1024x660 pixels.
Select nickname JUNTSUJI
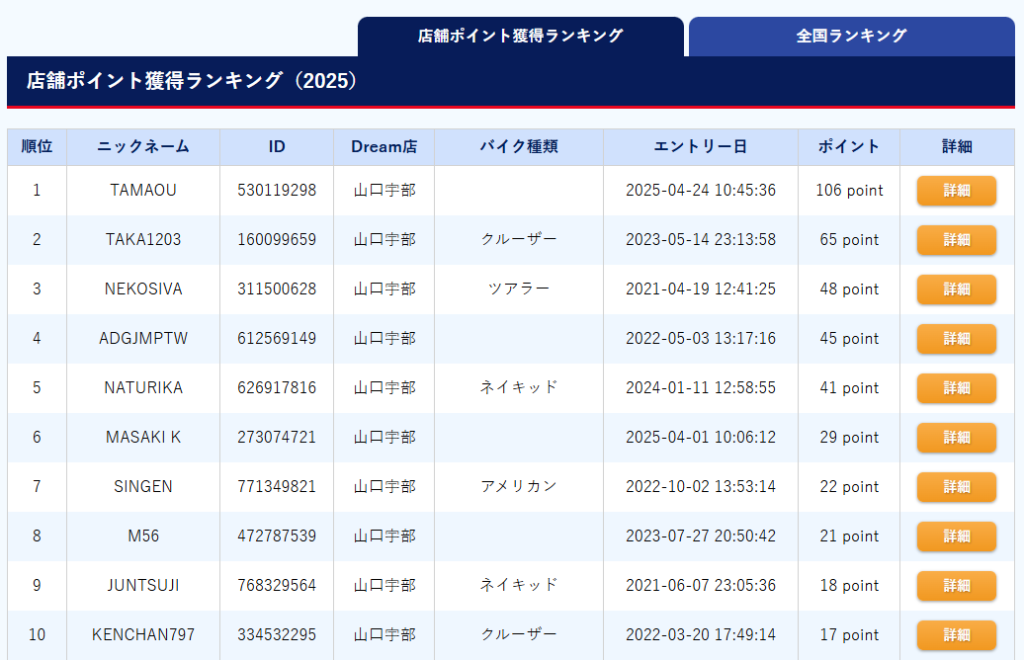tap(143, 585)
